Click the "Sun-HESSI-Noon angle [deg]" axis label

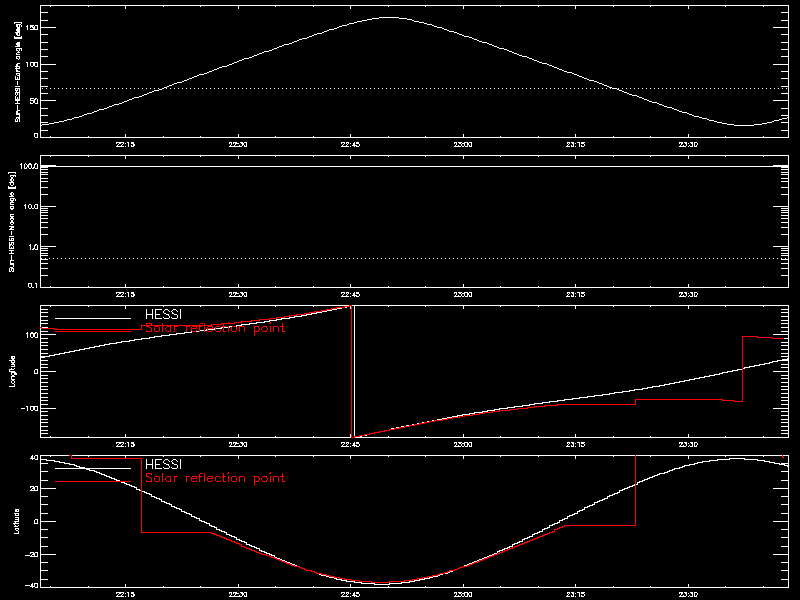12,221
